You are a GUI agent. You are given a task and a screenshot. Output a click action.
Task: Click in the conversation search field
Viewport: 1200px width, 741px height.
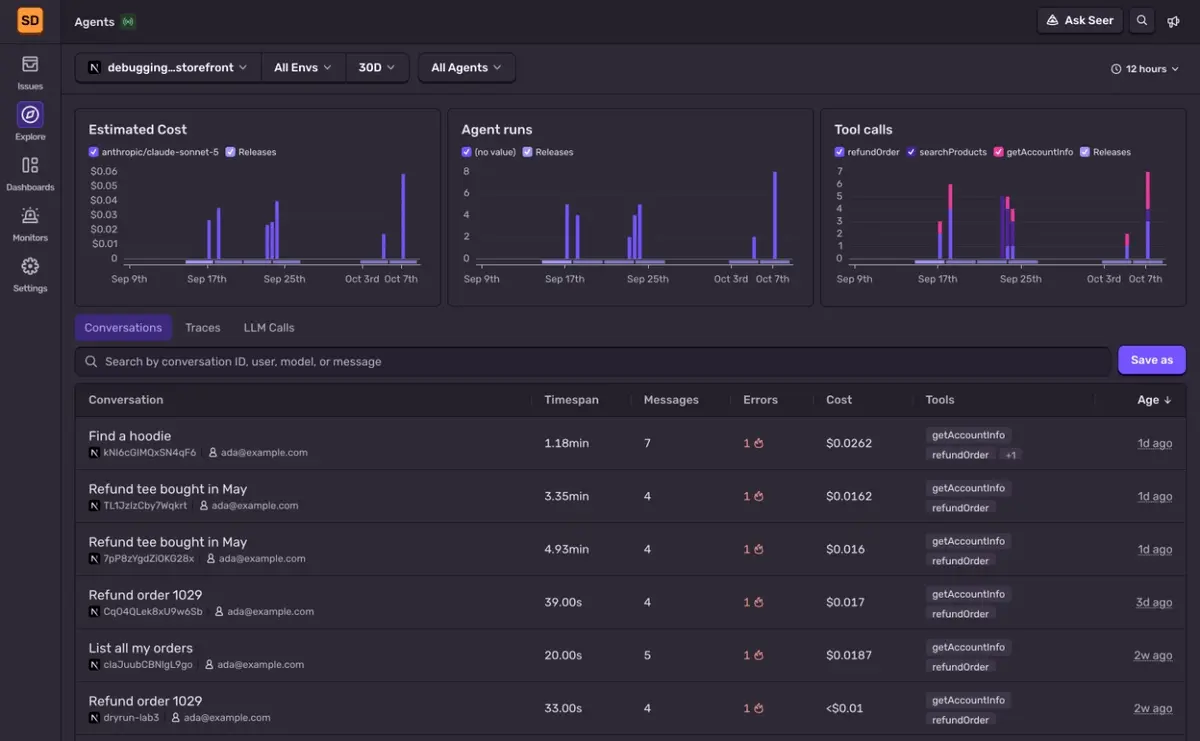coord(592,361)
